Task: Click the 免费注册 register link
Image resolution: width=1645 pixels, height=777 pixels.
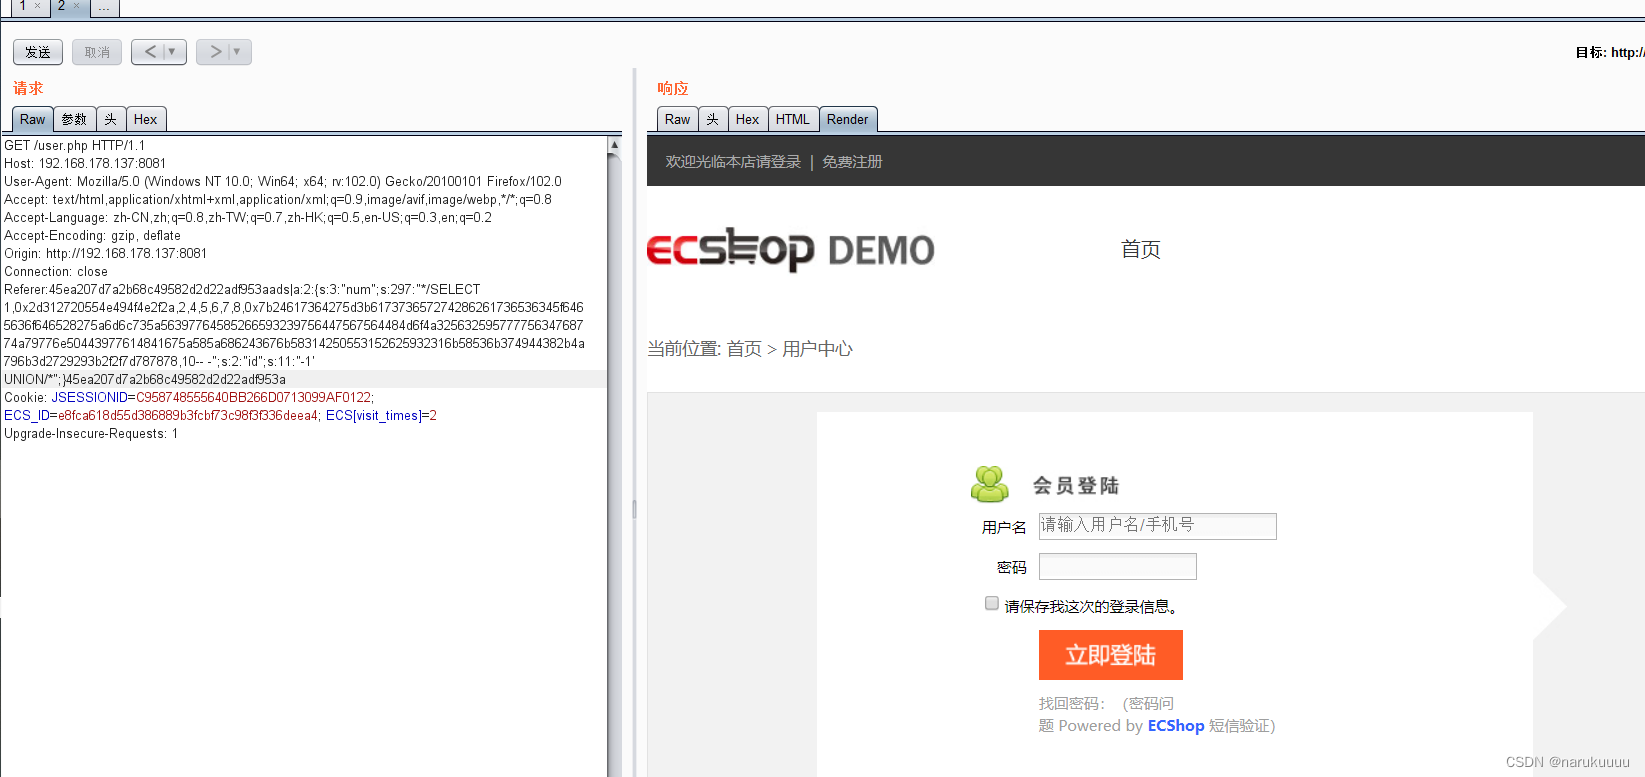Action: [x=852, y=162]
